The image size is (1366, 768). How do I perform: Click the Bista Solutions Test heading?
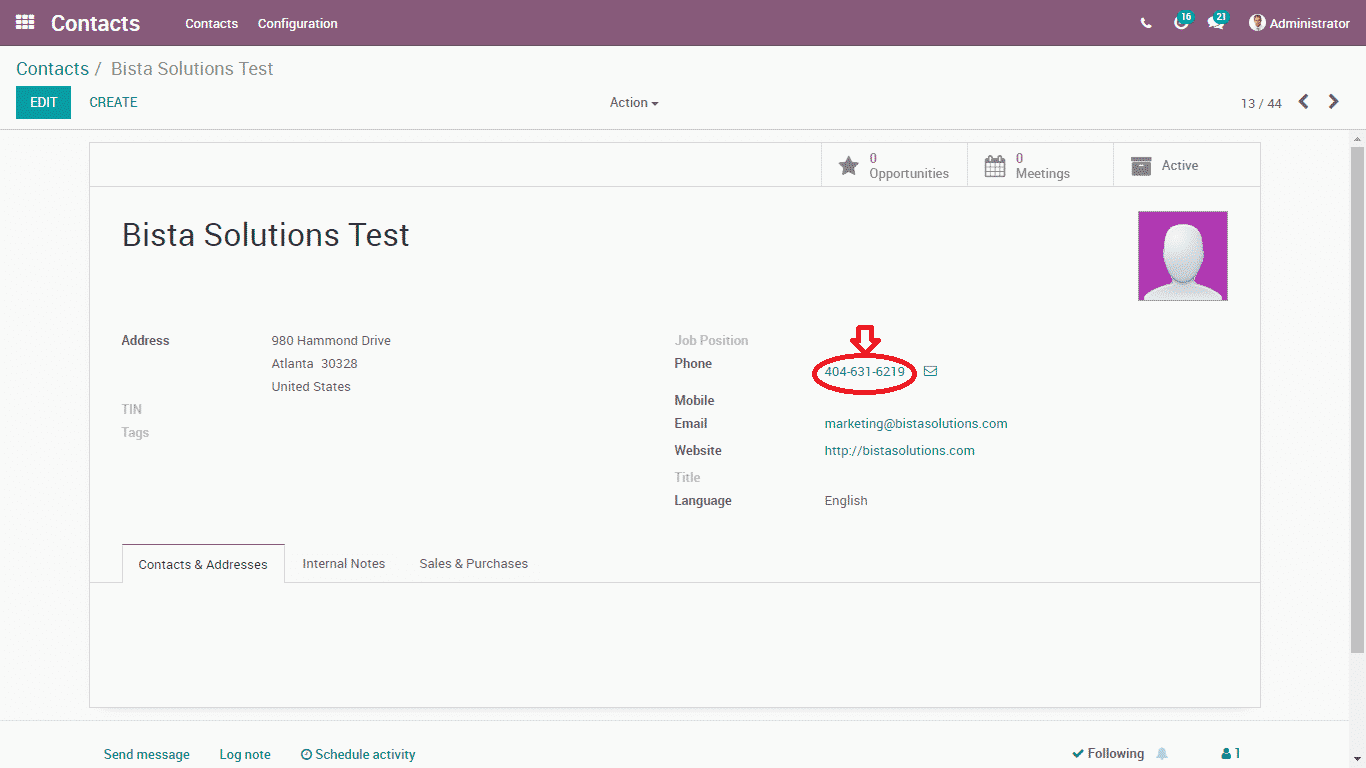point(266,235)
